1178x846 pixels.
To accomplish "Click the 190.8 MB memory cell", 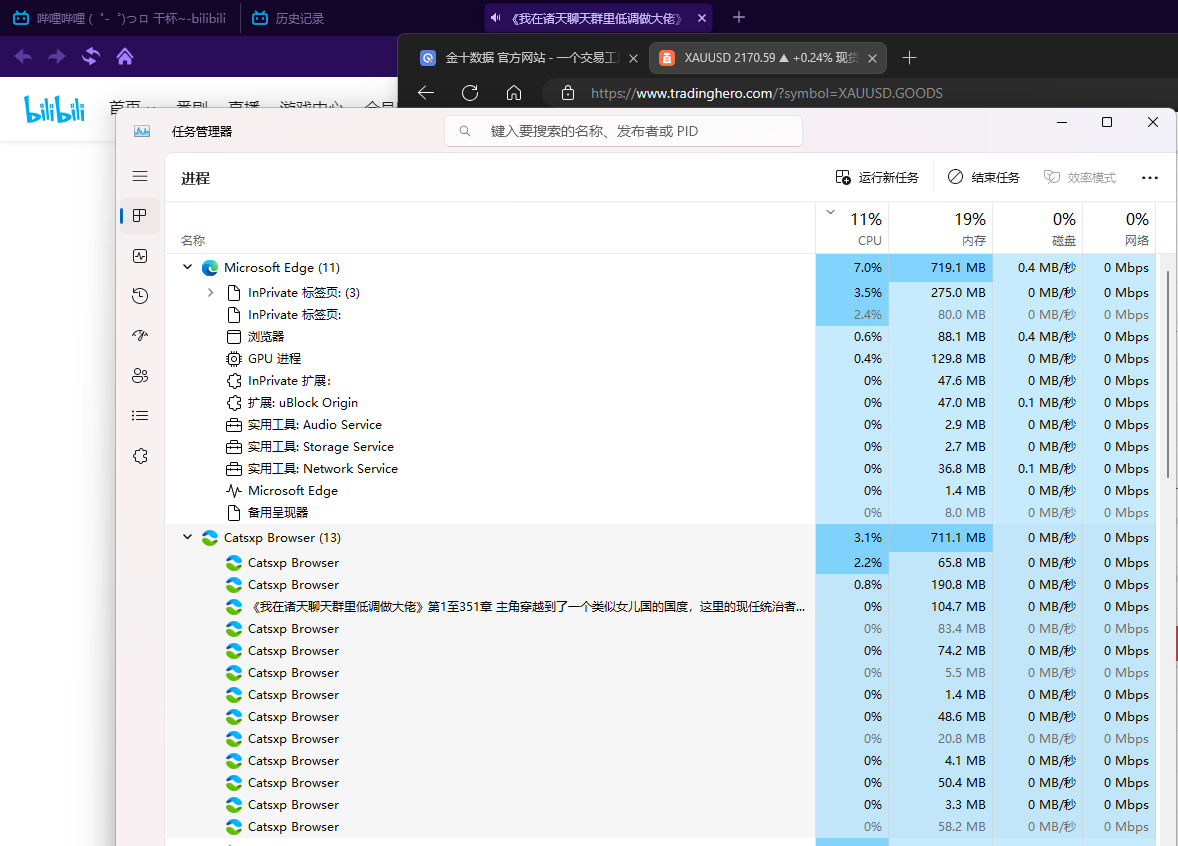I will point(941,585).
